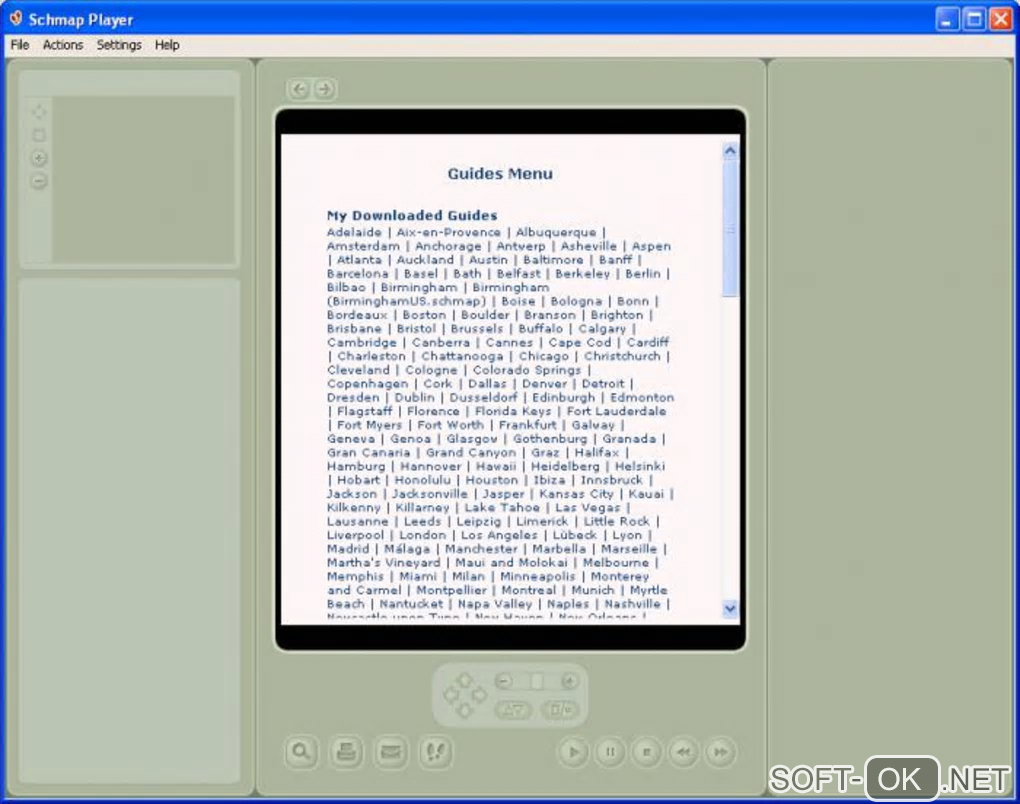Open the Grand Canyon guide link
The image size is (1020, 804).
point(471,453)
